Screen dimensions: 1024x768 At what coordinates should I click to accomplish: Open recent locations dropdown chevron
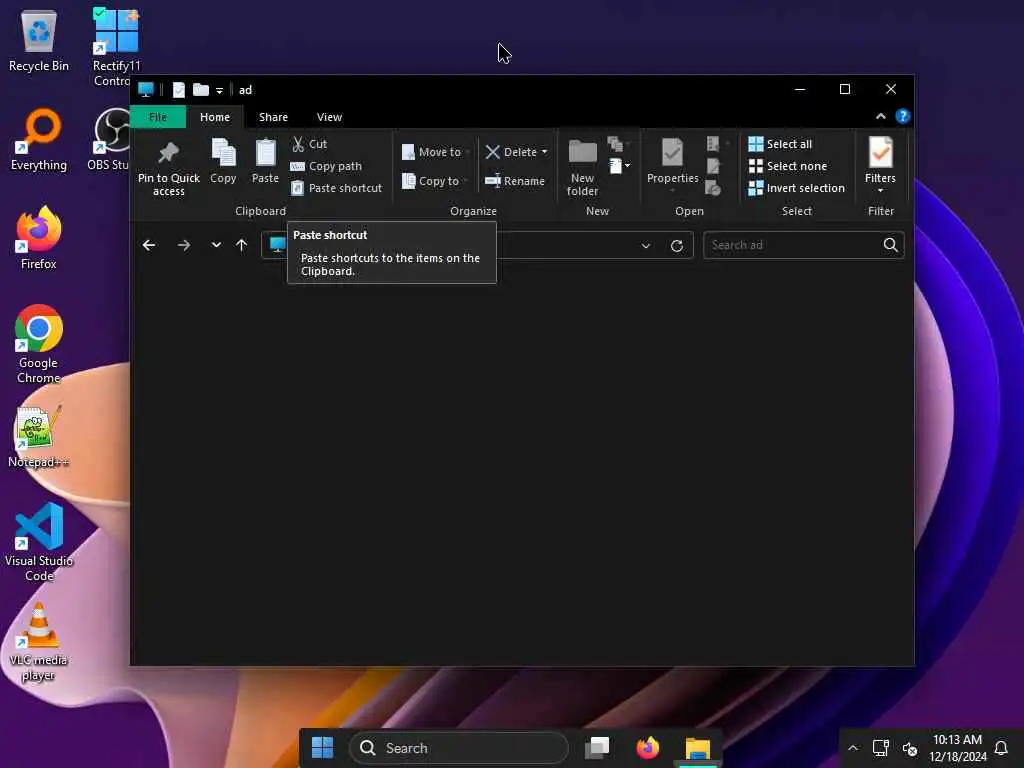point(216,245)
